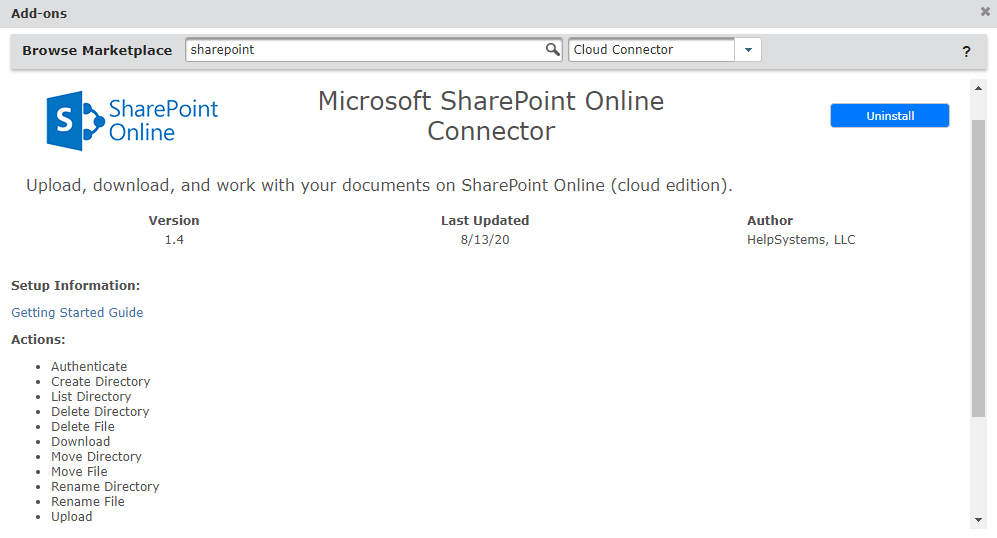Click the connector description sentence
Viewport: 997px width, 538px height.
pyautogui.click(x=379, y=185)
